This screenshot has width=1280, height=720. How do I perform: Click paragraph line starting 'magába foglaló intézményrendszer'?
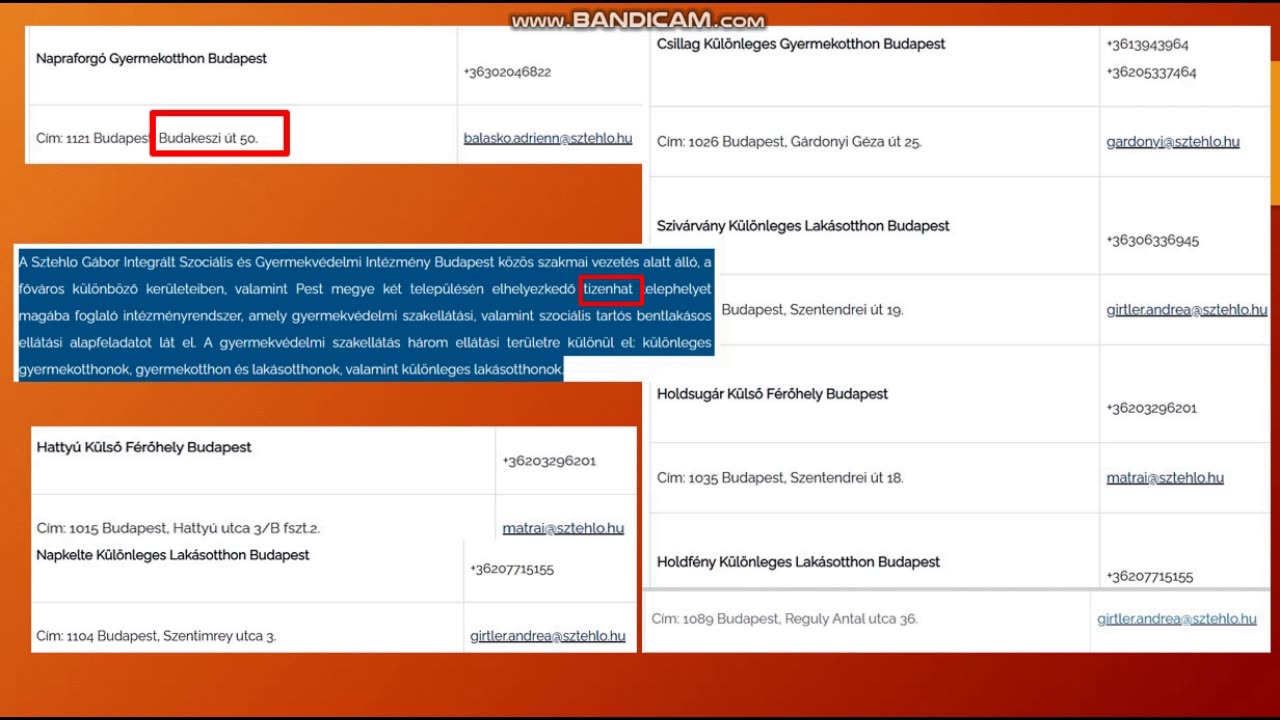click(x=365, y=316)
